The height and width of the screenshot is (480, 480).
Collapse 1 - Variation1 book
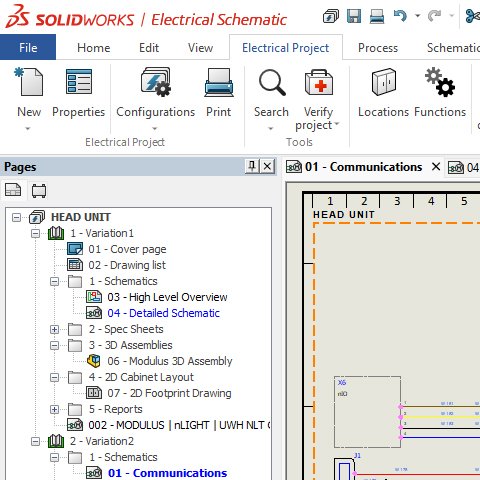[x=35, y=234]
